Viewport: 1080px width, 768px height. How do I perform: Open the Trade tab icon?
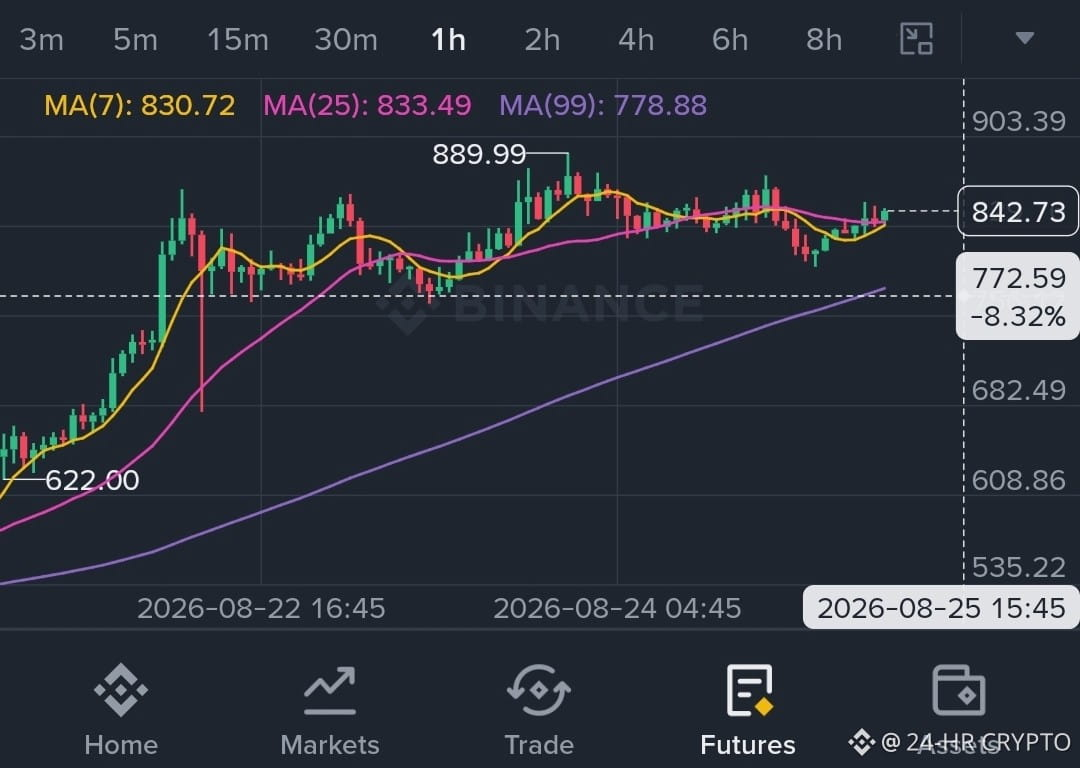pyautogui.click(x=539, y=689)
